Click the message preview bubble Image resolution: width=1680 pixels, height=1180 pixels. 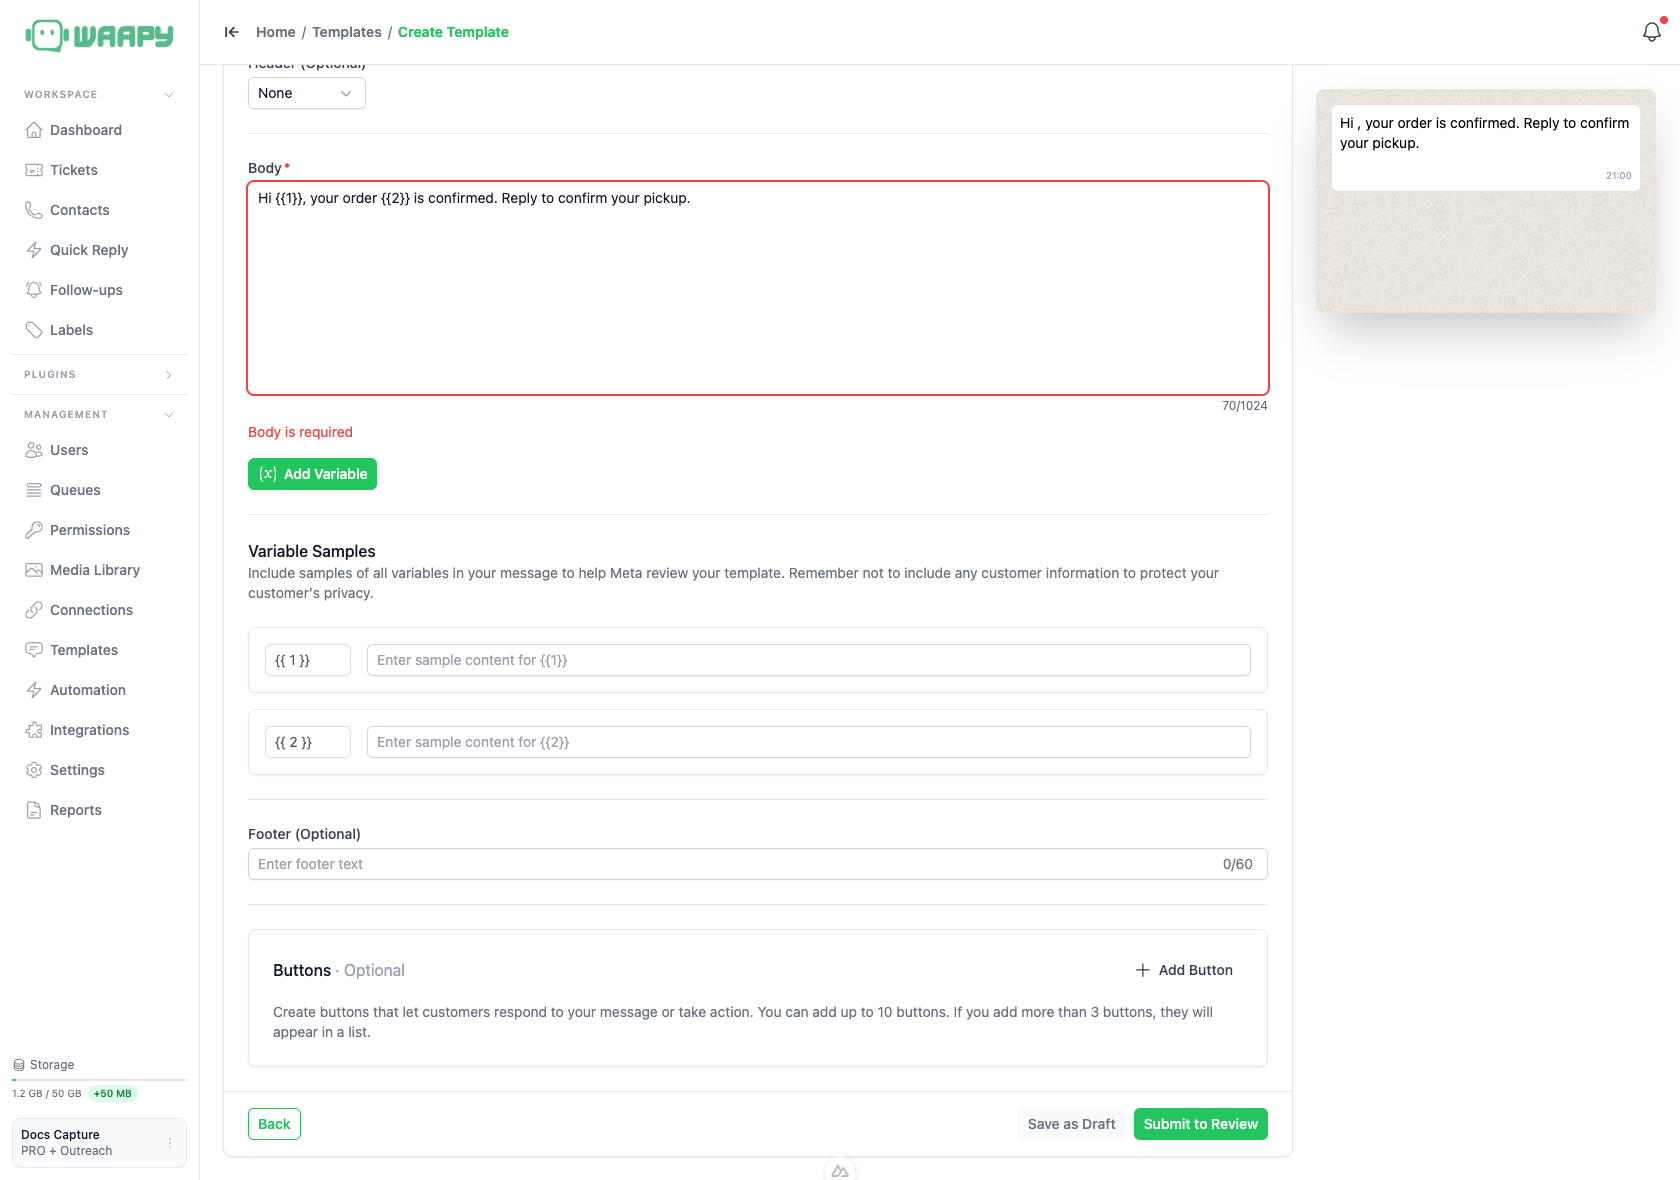point(1485,147)
